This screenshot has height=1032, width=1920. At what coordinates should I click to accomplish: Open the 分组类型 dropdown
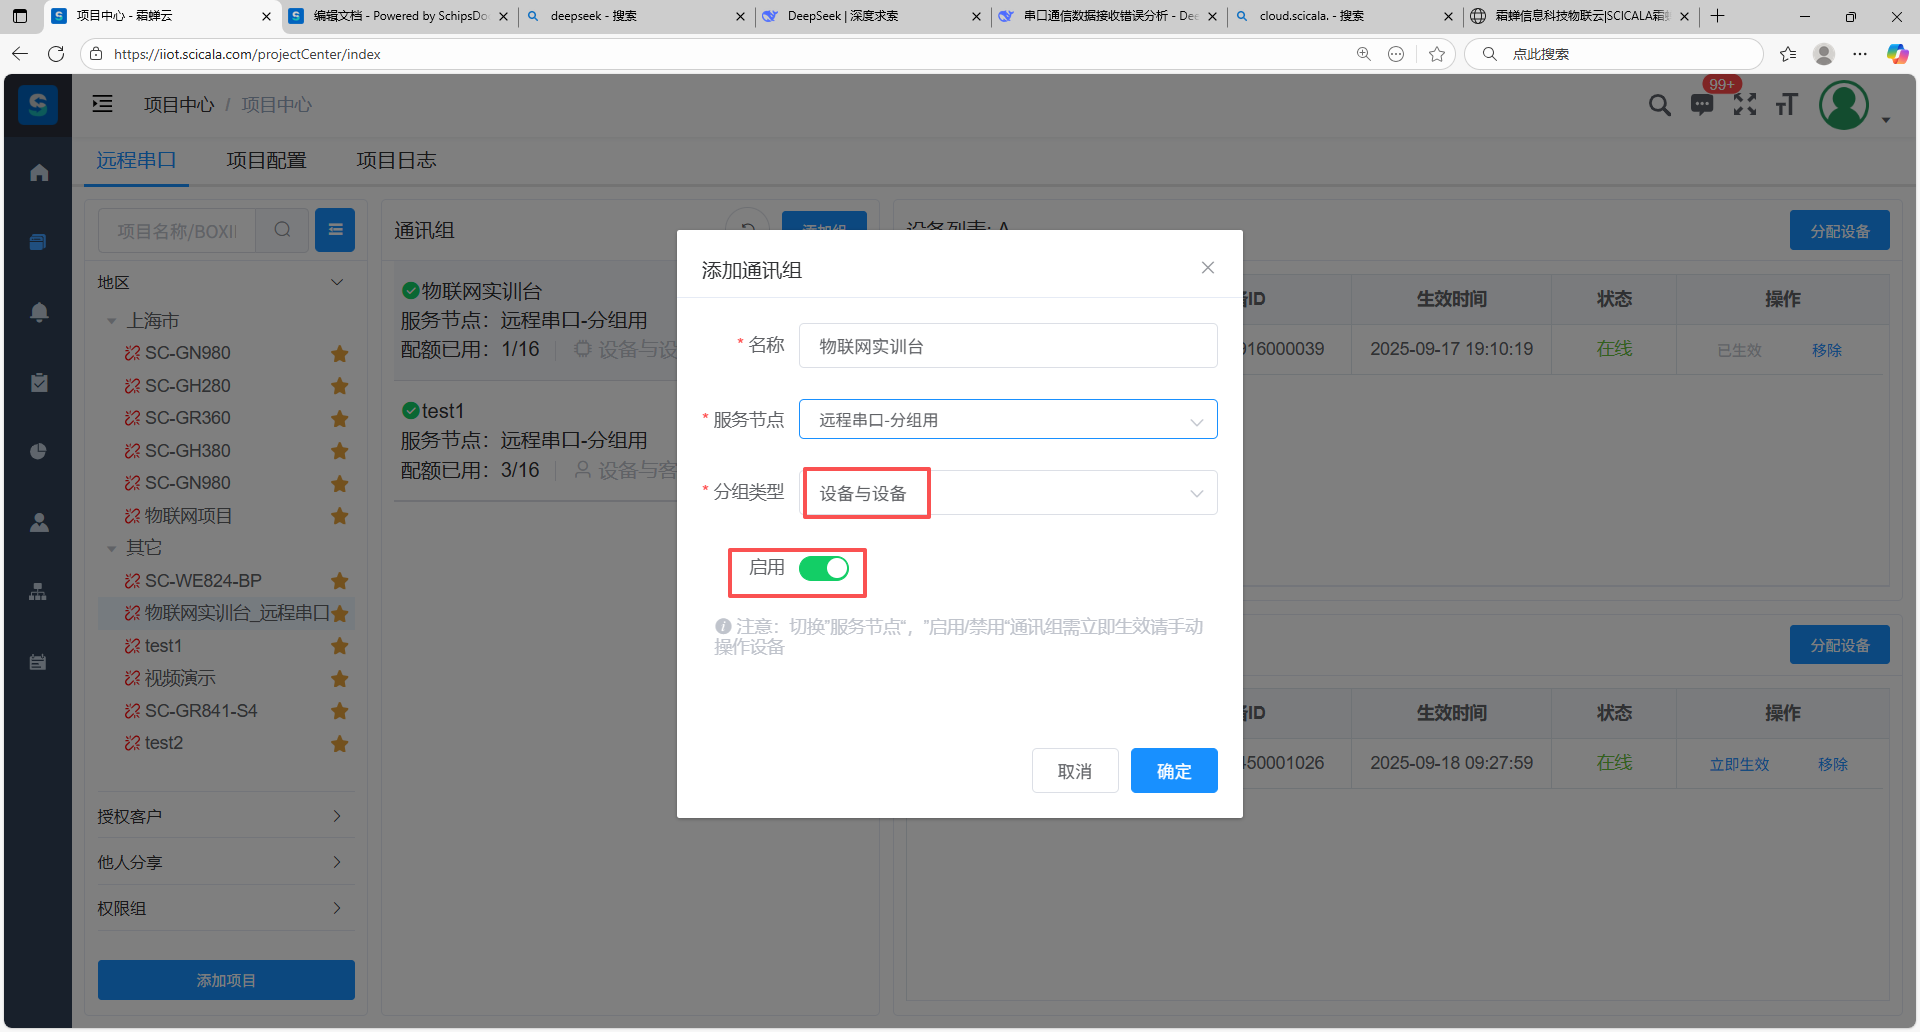1007,493
